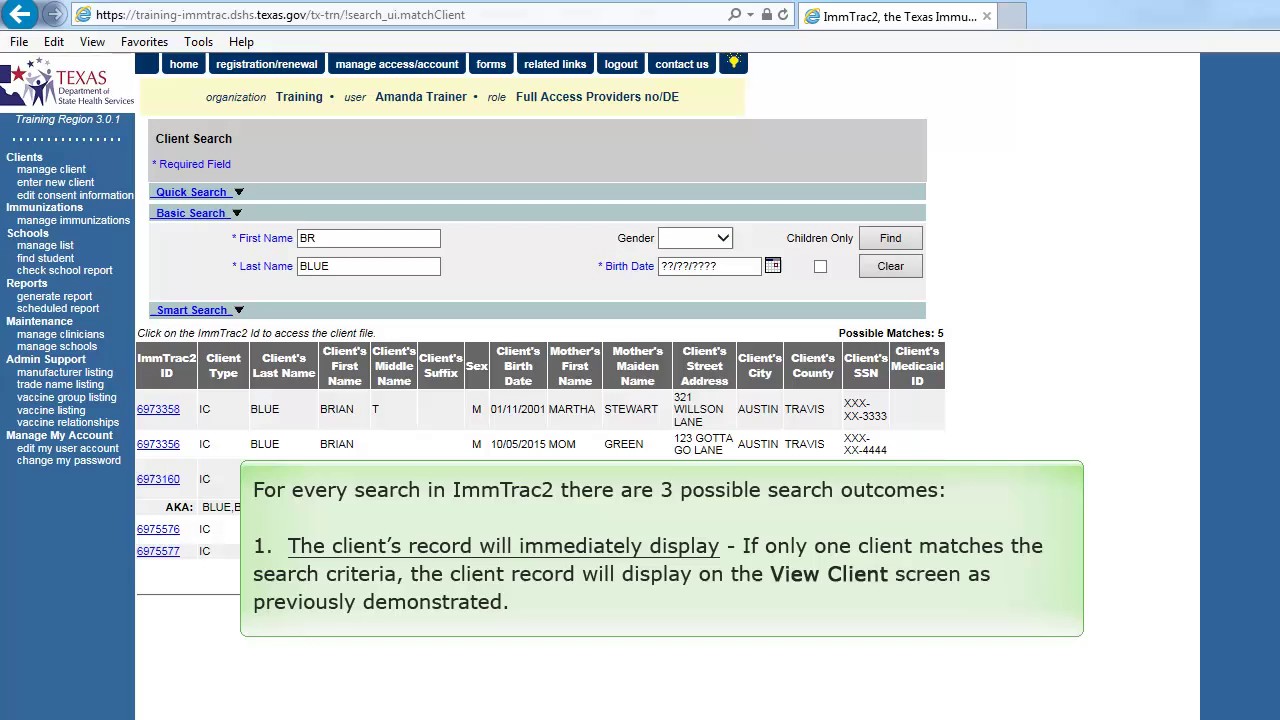Click manage schools link
The height and width of the screenshot is (720, 1280).
(x=57, y=346)
